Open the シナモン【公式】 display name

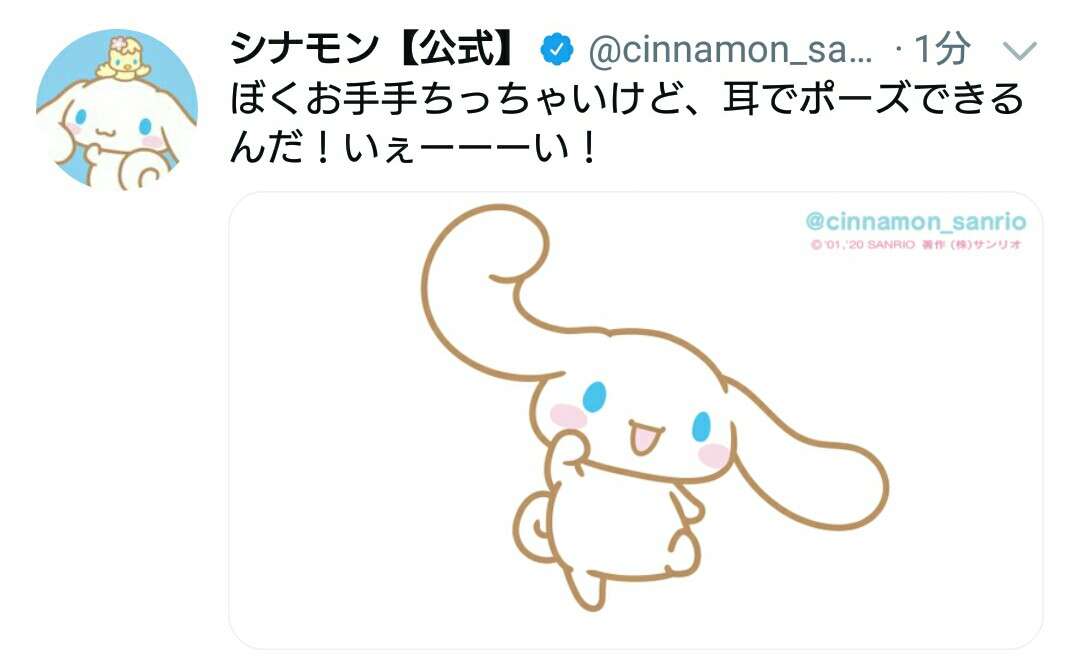click(373, 49)
